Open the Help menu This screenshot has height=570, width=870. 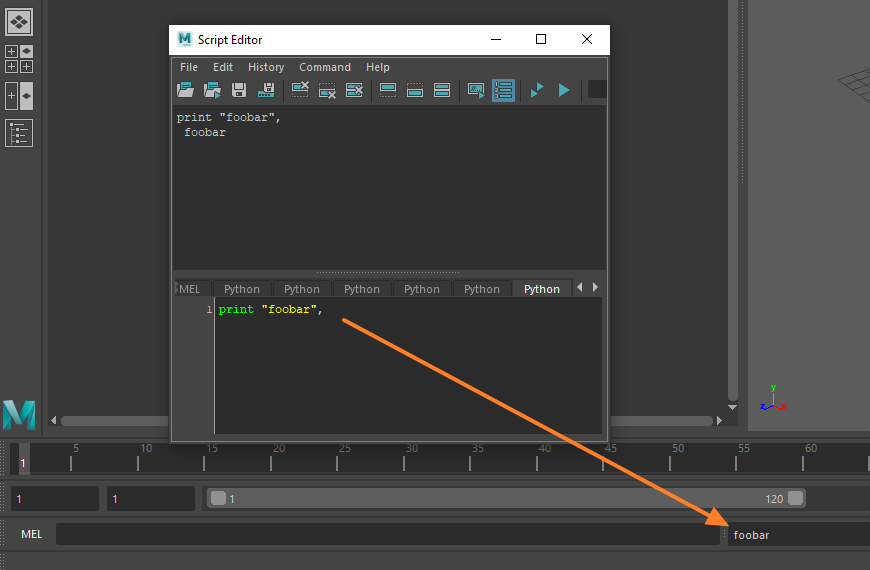point(378,67)
